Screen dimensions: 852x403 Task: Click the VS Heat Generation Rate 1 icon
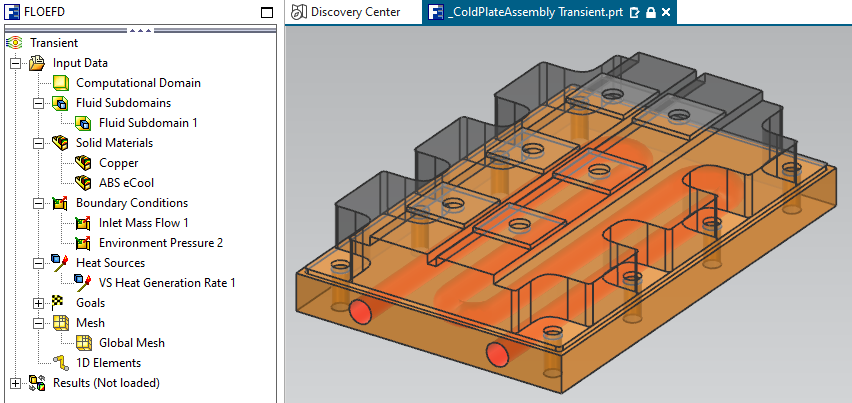(x=84, y=283)
